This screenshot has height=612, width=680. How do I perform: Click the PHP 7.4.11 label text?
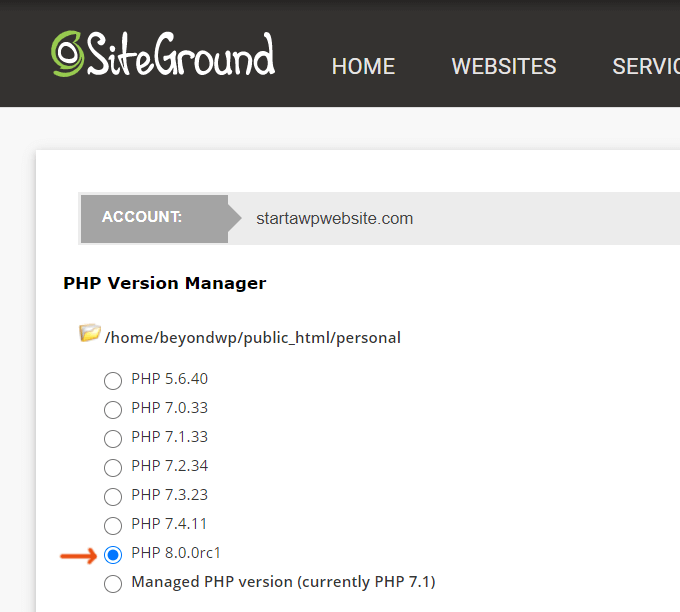coord(169,524)
